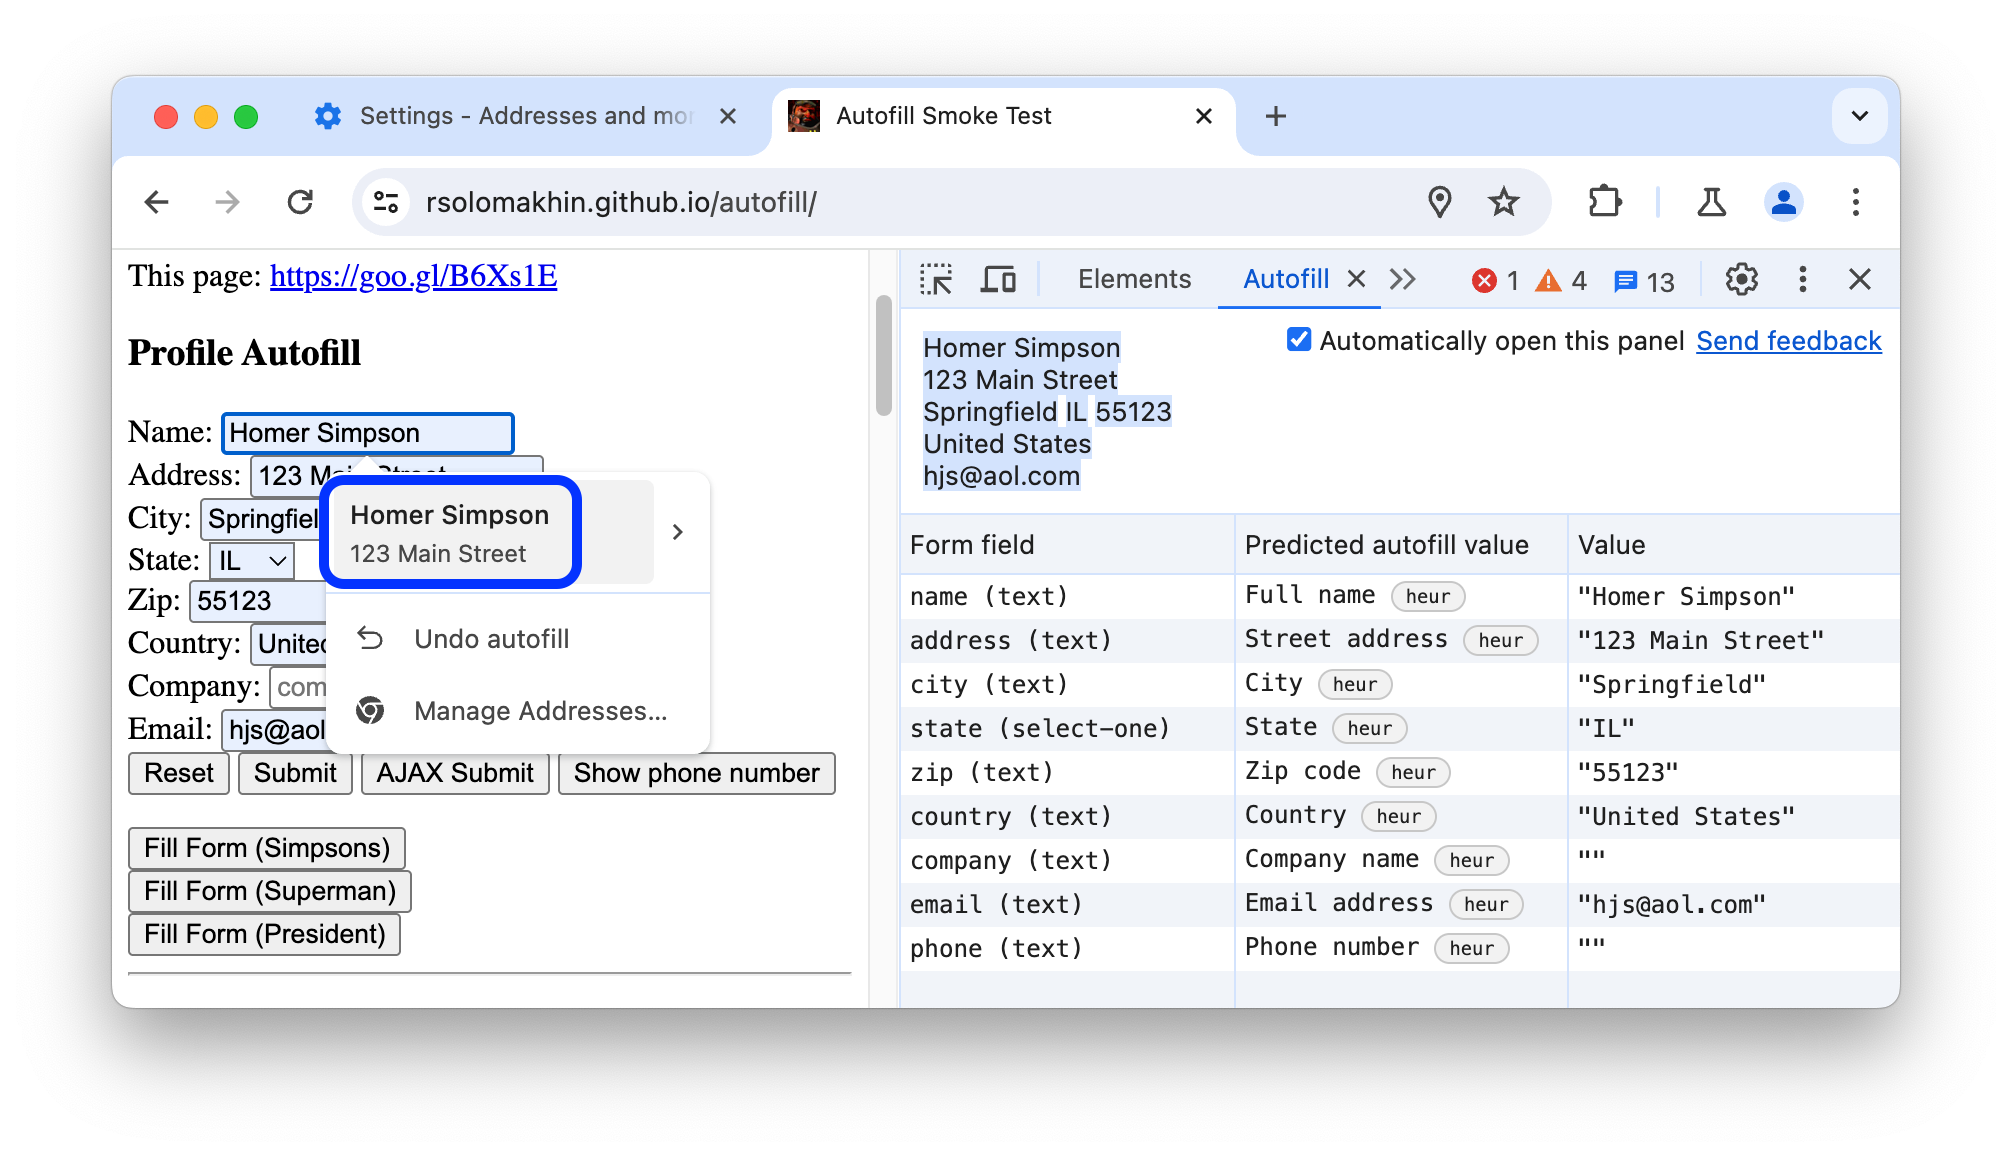Click the Elements panel tab

tap(1135, 278)
